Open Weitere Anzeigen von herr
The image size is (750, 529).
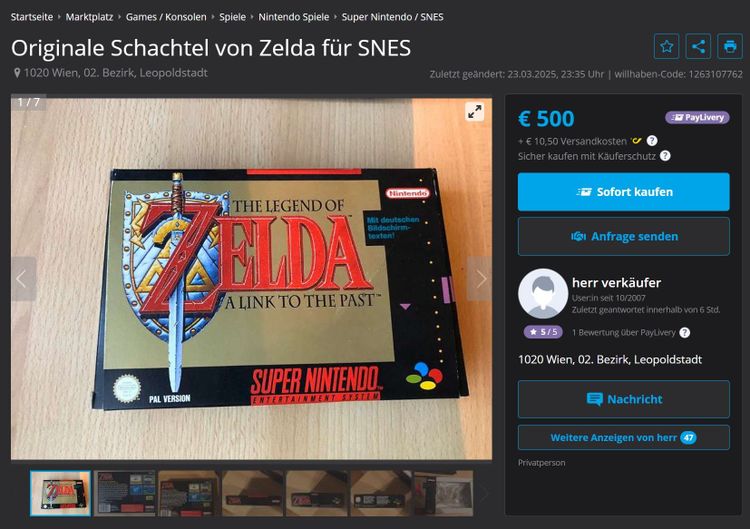[624, 437]
